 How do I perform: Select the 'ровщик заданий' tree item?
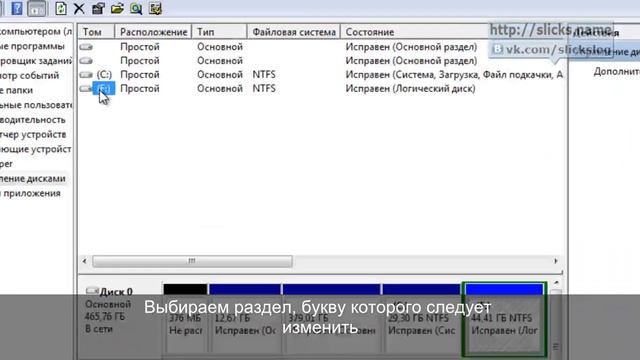(36, 61)
